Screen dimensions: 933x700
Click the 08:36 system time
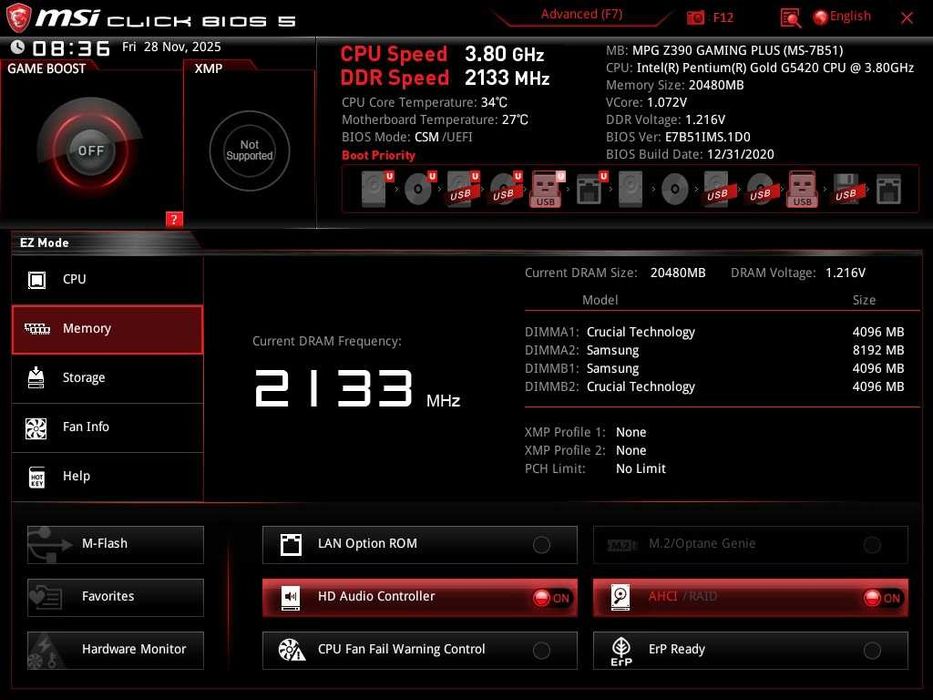click(x=71, y=48)
